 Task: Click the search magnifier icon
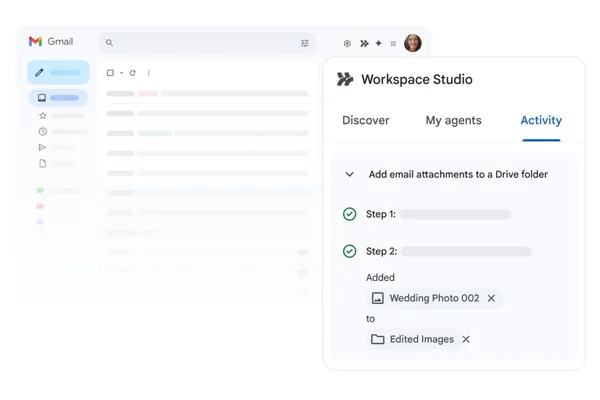(109, 43)
